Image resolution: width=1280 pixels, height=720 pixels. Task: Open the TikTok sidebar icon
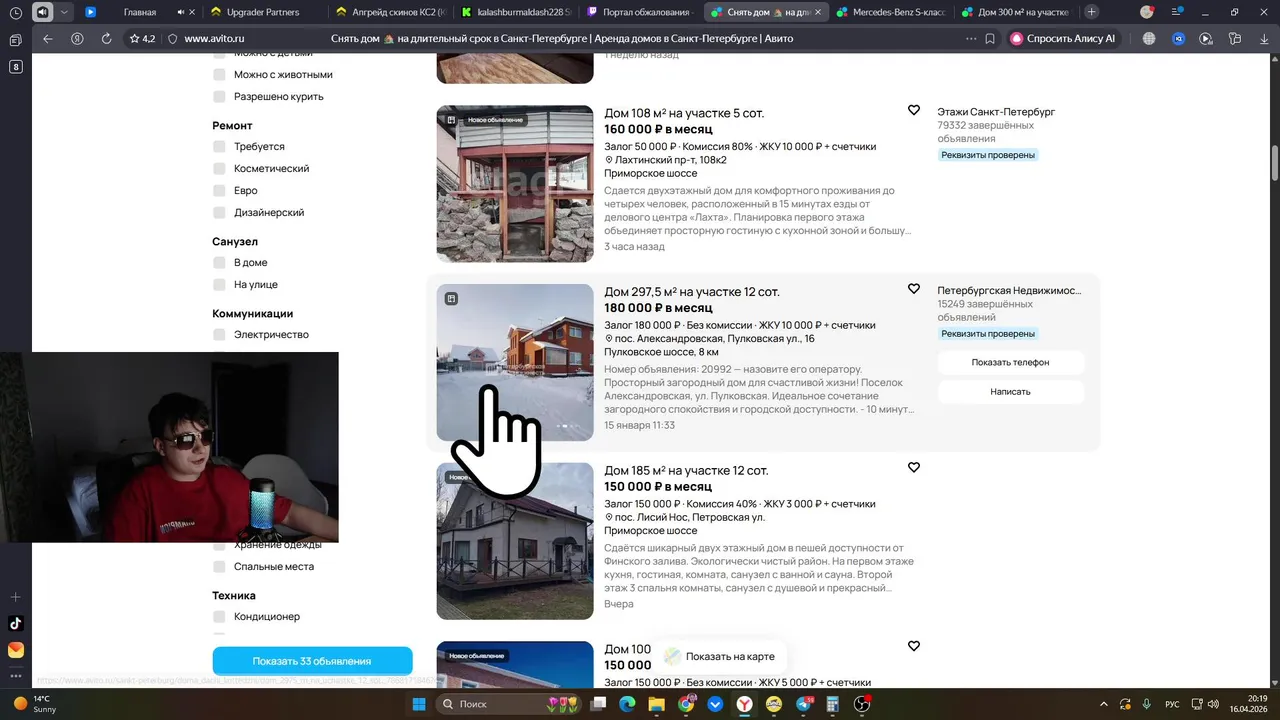pyautogui.click(x=15, y=623)
